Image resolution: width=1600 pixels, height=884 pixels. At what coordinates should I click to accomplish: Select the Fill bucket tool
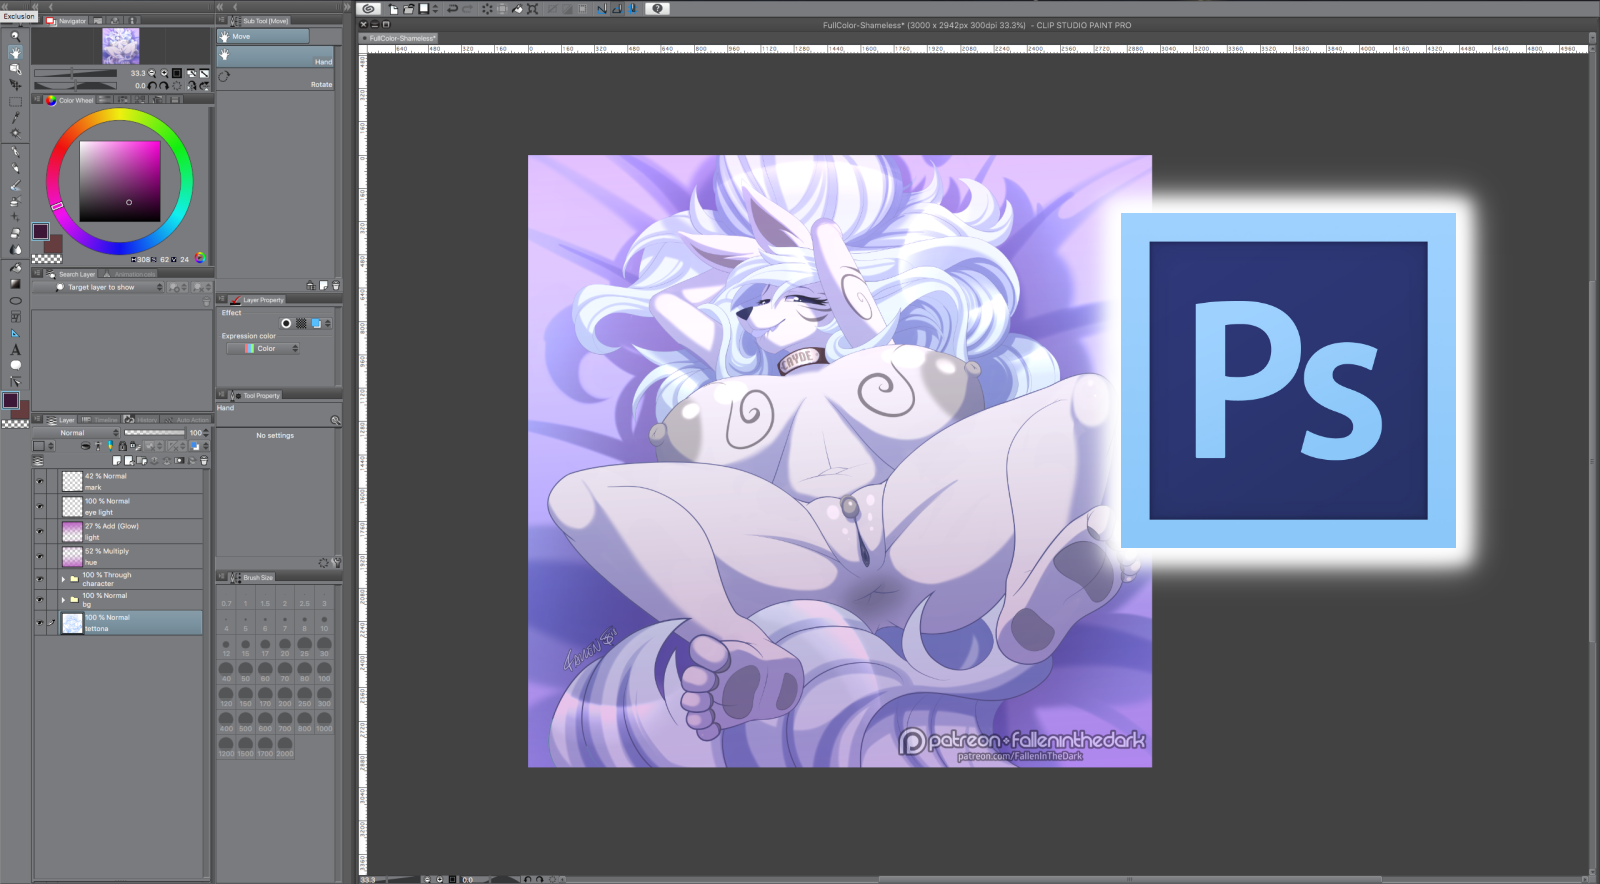(15, 268)
